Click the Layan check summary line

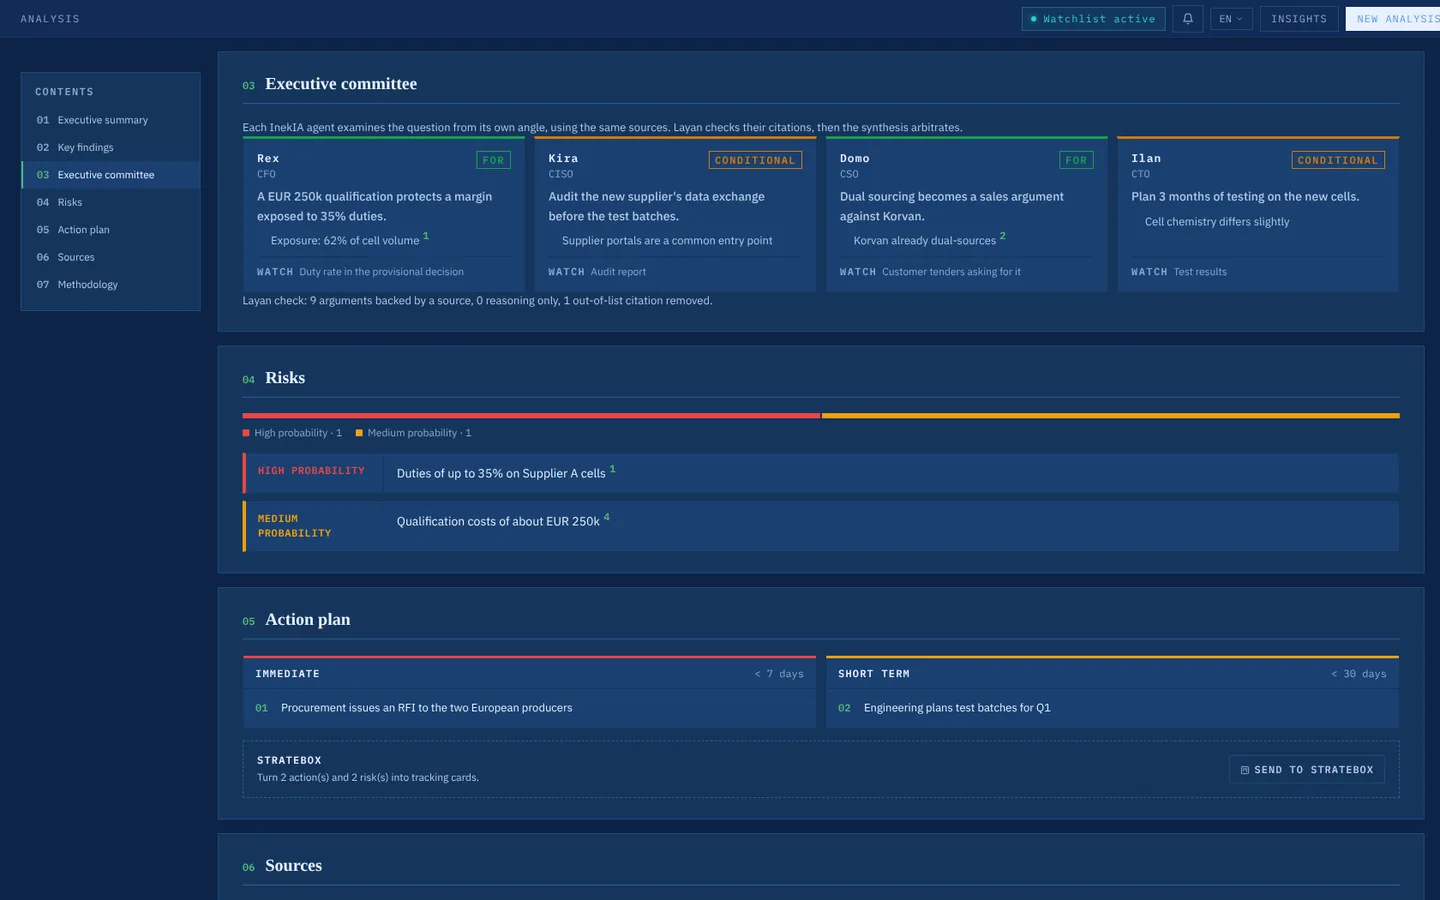(x=477, y=301)
